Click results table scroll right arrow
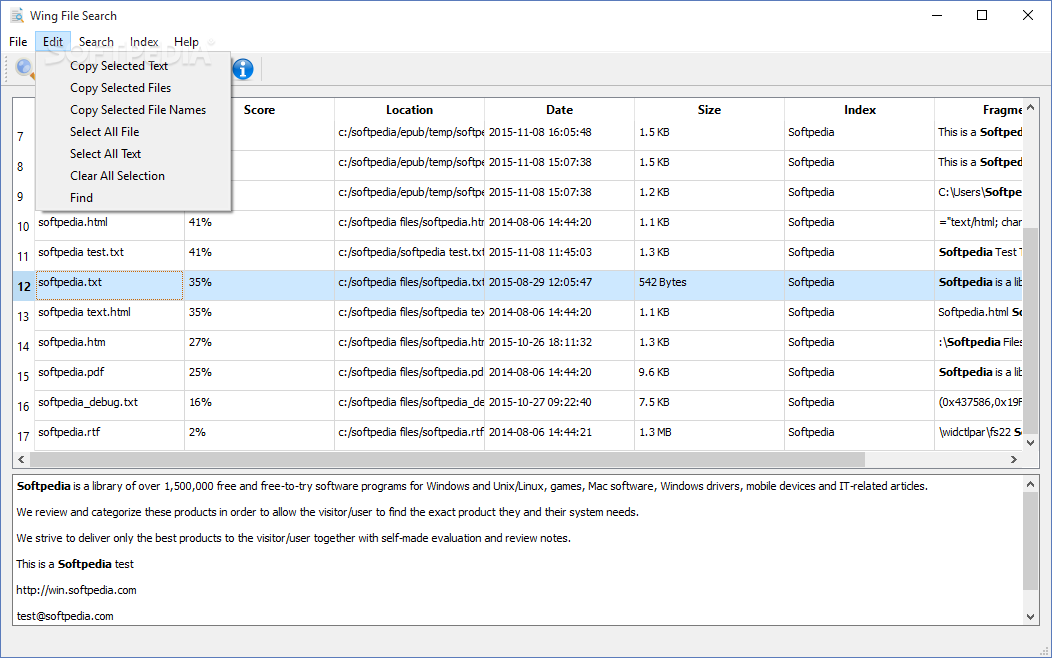This screenshot has width=1052, height=658. pyautogui.click(x=1014, y=459)
